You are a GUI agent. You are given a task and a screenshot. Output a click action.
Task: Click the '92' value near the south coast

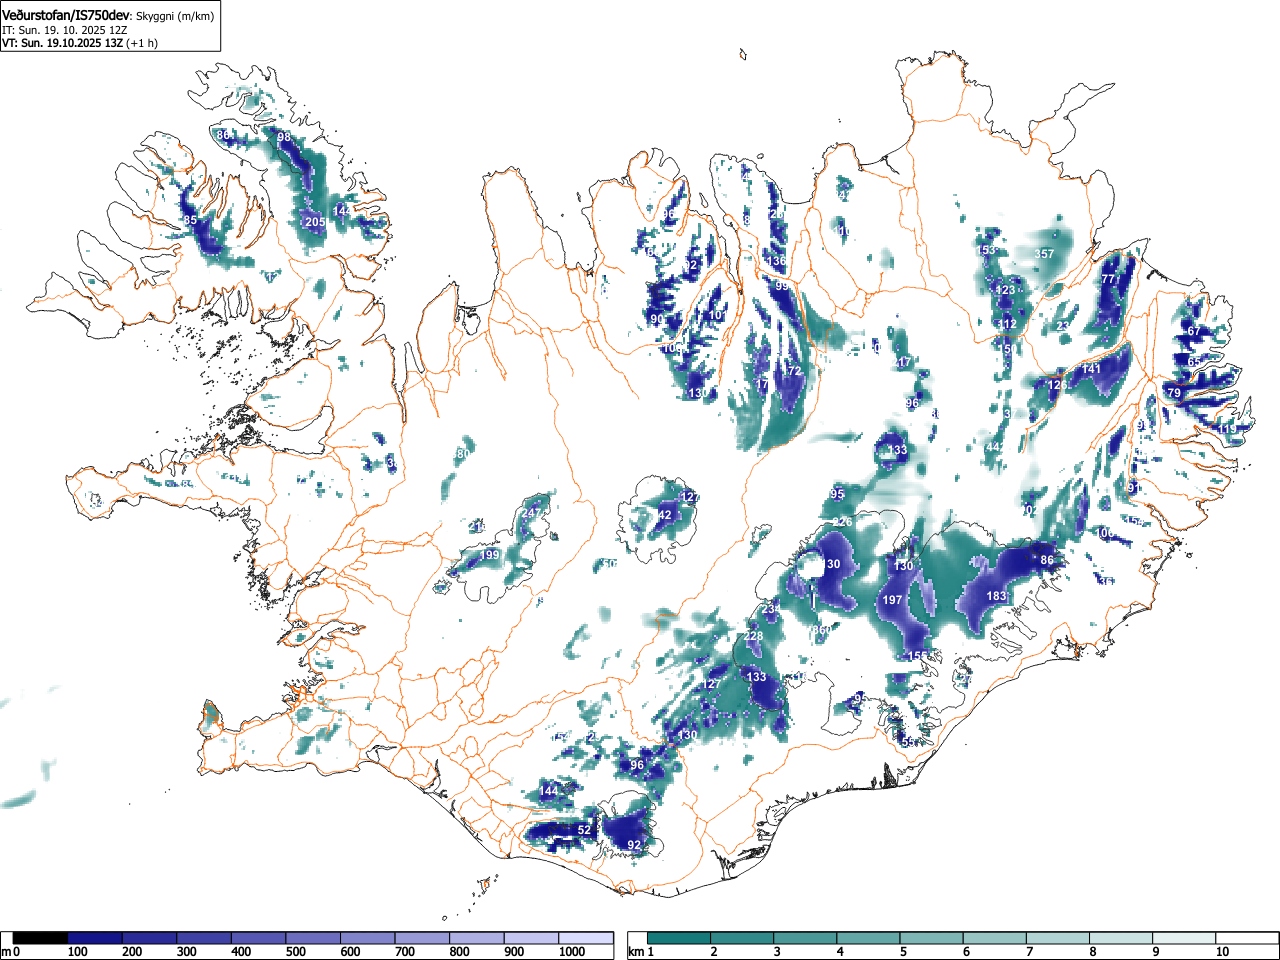634,846
